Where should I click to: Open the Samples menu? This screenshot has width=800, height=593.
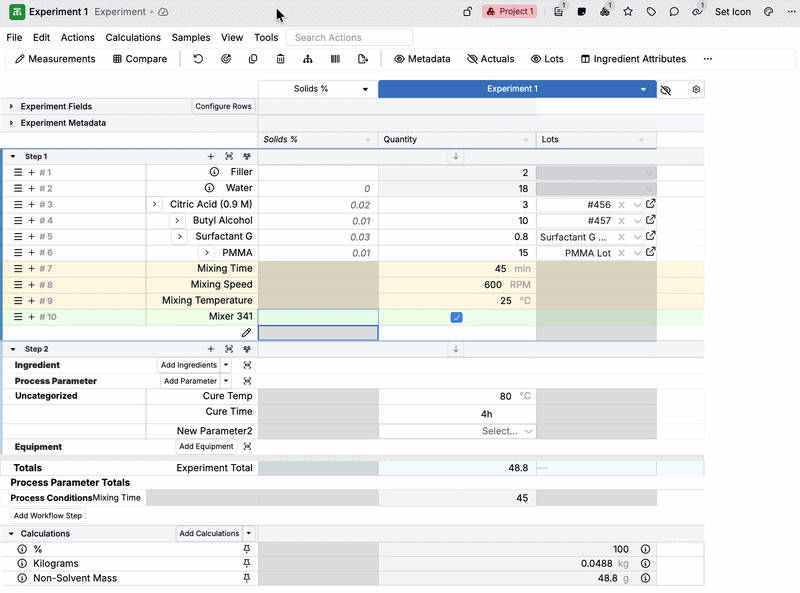click(191, 38)
